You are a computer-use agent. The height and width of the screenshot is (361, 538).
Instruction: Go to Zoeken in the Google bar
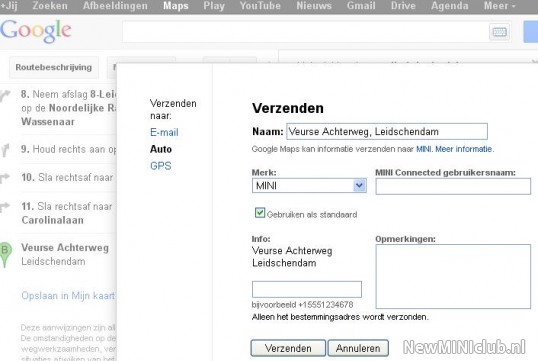click(x=50, y=6)
